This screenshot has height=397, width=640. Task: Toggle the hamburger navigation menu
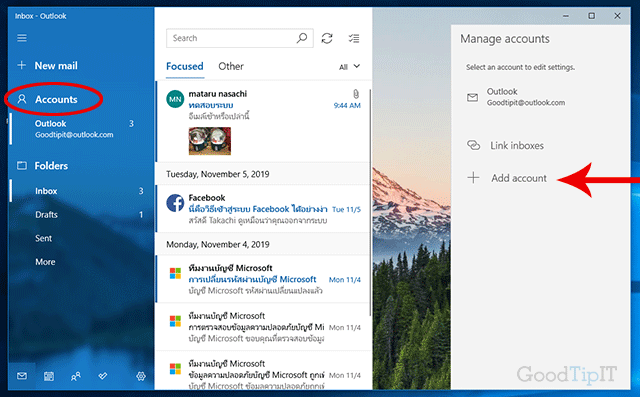click(22, 38)
